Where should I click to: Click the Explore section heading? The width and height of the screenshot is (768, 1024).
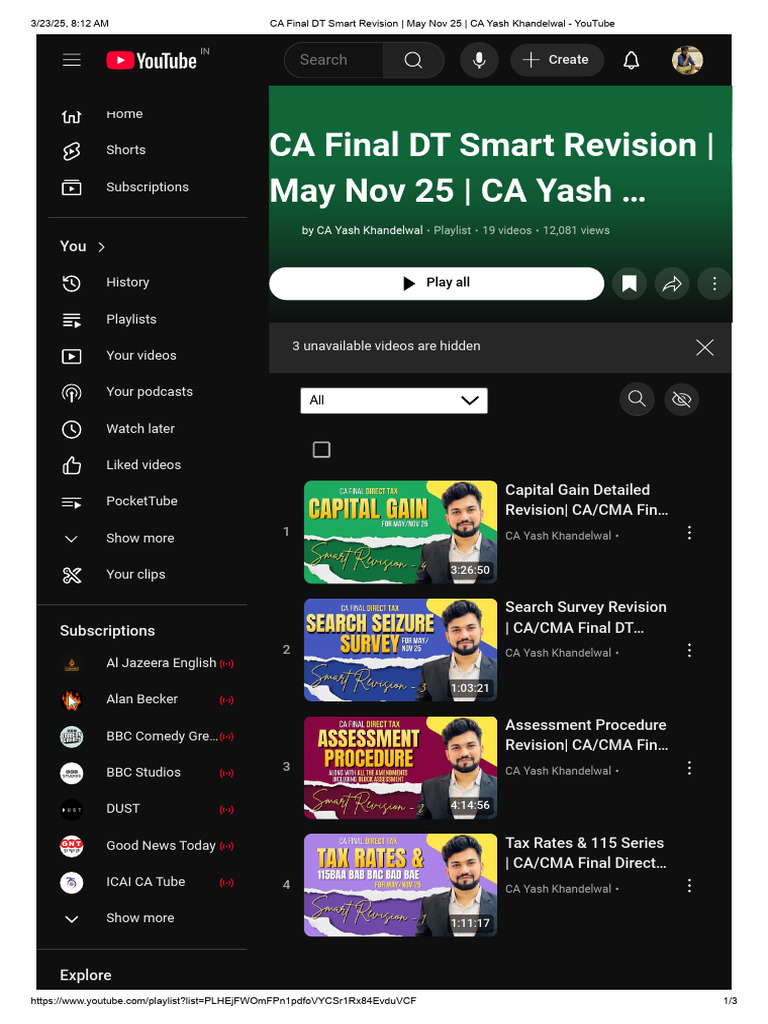[x=86, y=976]
